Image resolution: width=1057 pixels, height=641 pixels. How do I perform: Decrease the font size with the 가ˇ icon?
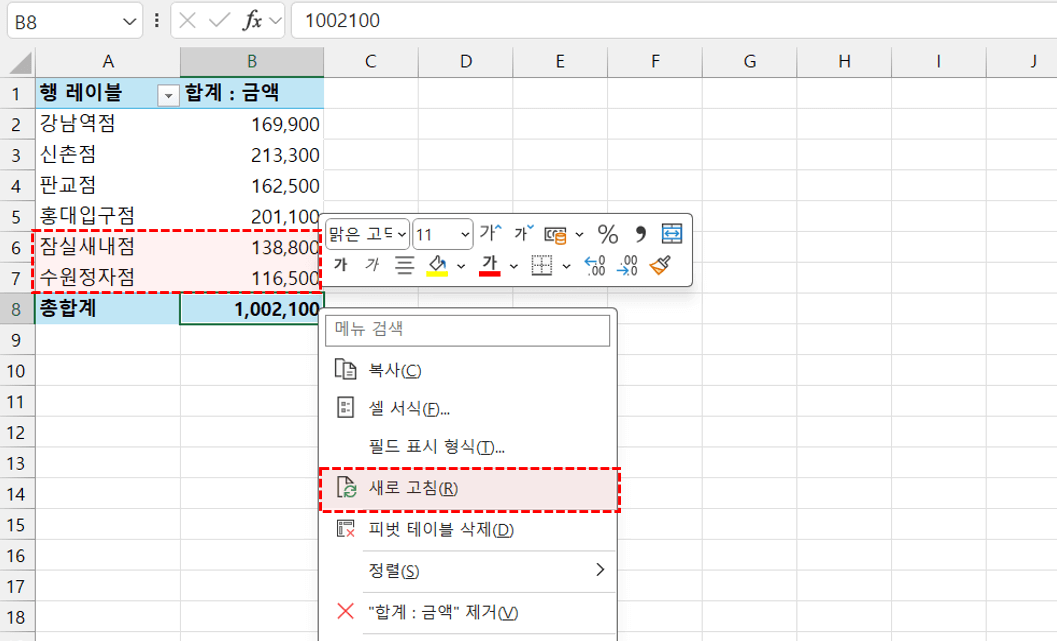pyautogui.click(x=522, y=233)
